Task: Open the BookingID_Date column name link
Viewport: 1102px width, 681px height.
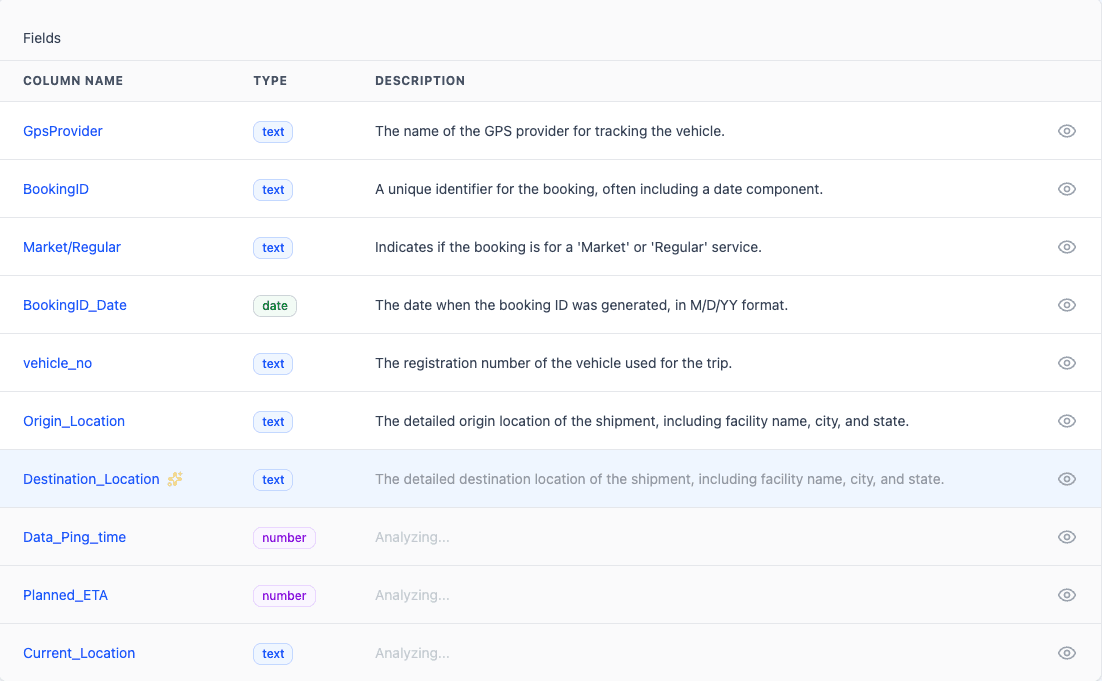Action: pos(75,305)
